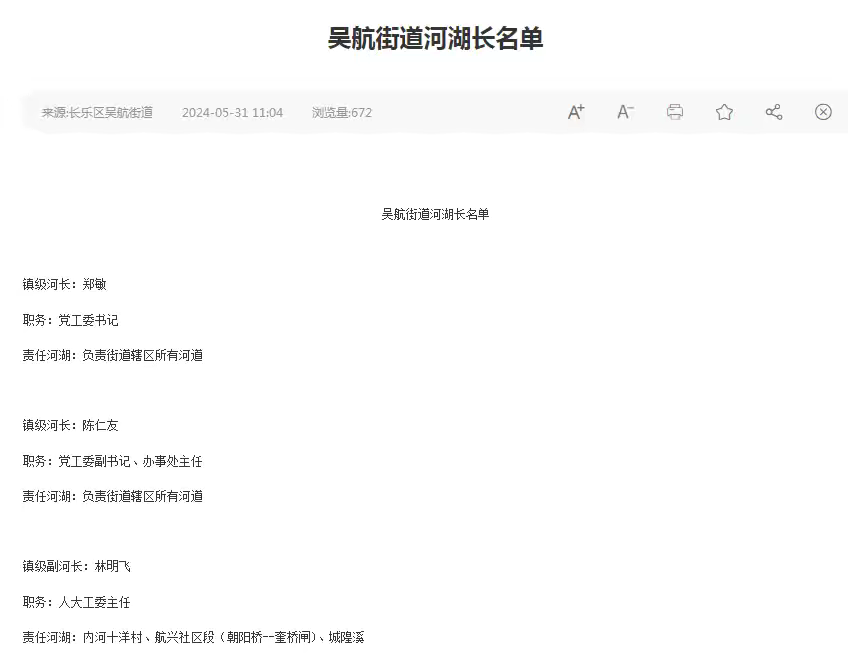The width and height of the screenshot is (848, 666).
Task: Increase font size with A+ icon
Action: pyautogui.click(x=576, y=112)
